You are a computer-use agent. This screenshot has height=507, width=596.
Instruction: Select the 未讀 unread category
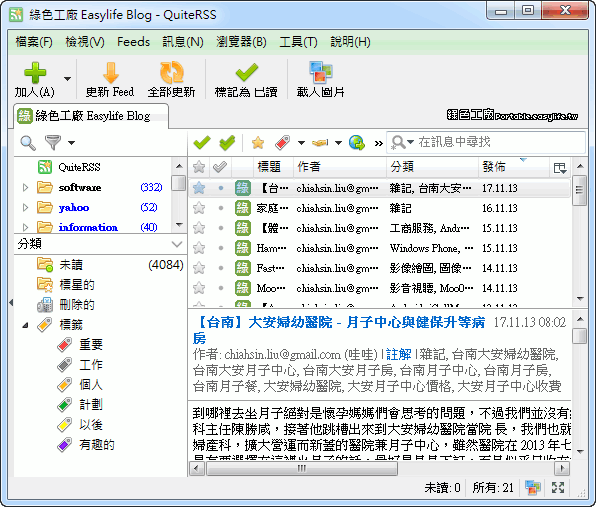click(71, 265)
